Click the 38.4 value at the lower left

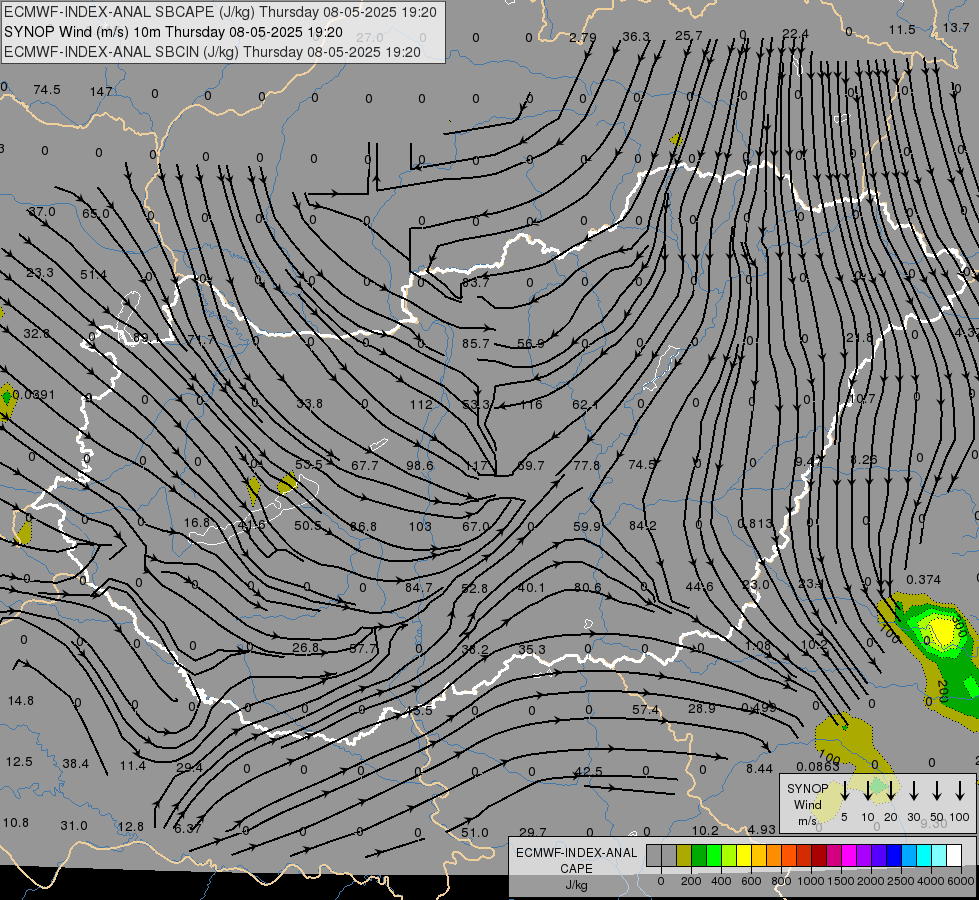pos(76,764)
